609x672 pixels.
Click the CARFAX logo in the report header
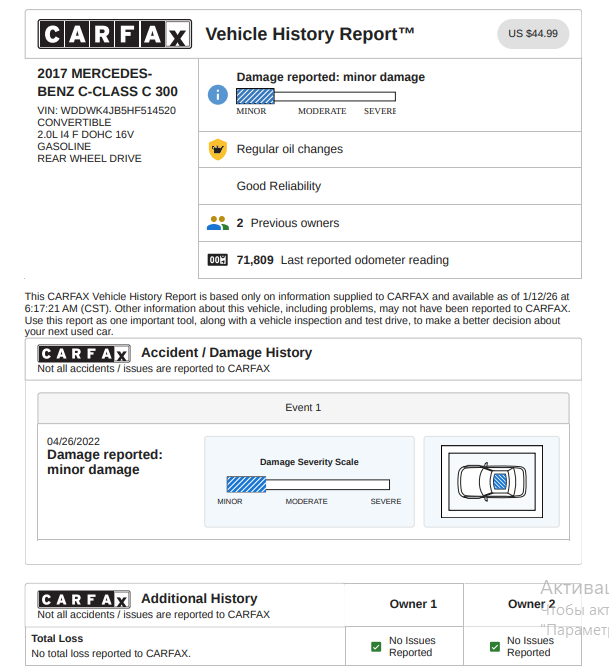[113, 35]
